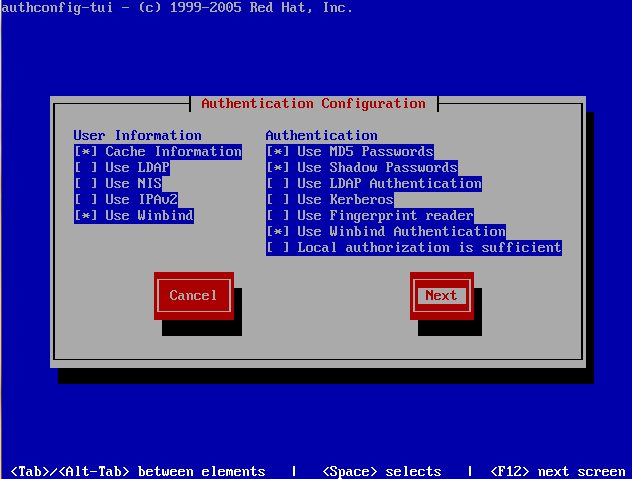Uncheck the Cache Information checkbox

(158, 152)
